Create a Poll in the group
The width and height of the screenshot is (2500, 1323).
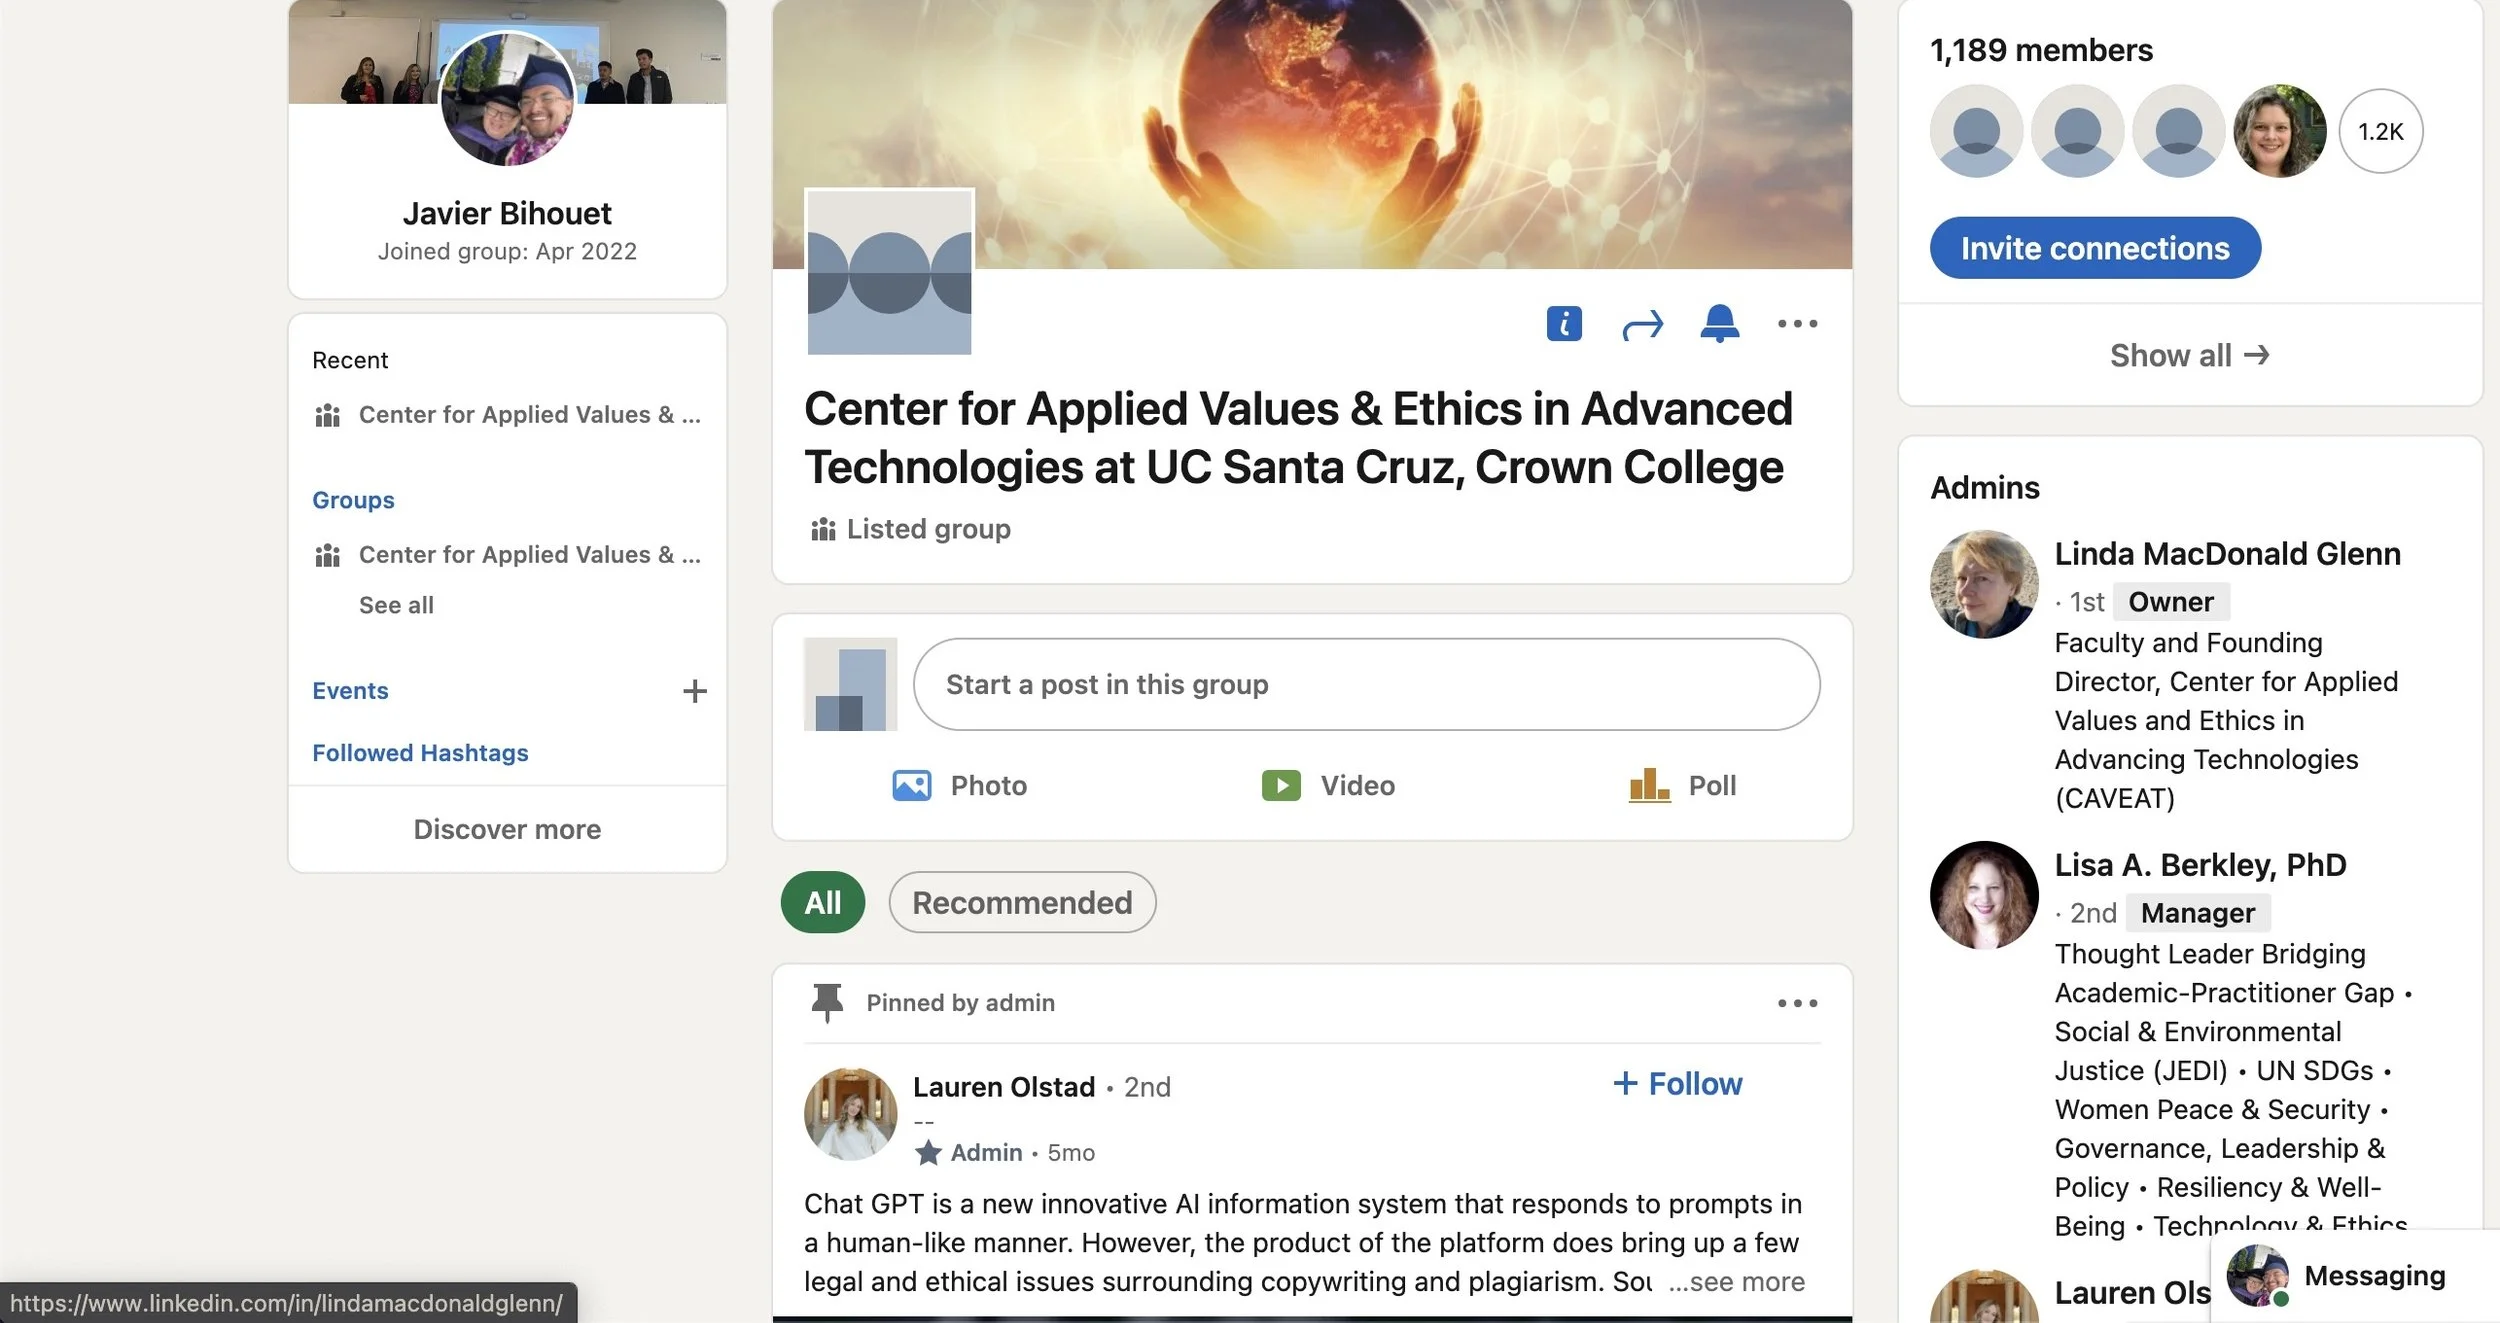point(1683,785)
